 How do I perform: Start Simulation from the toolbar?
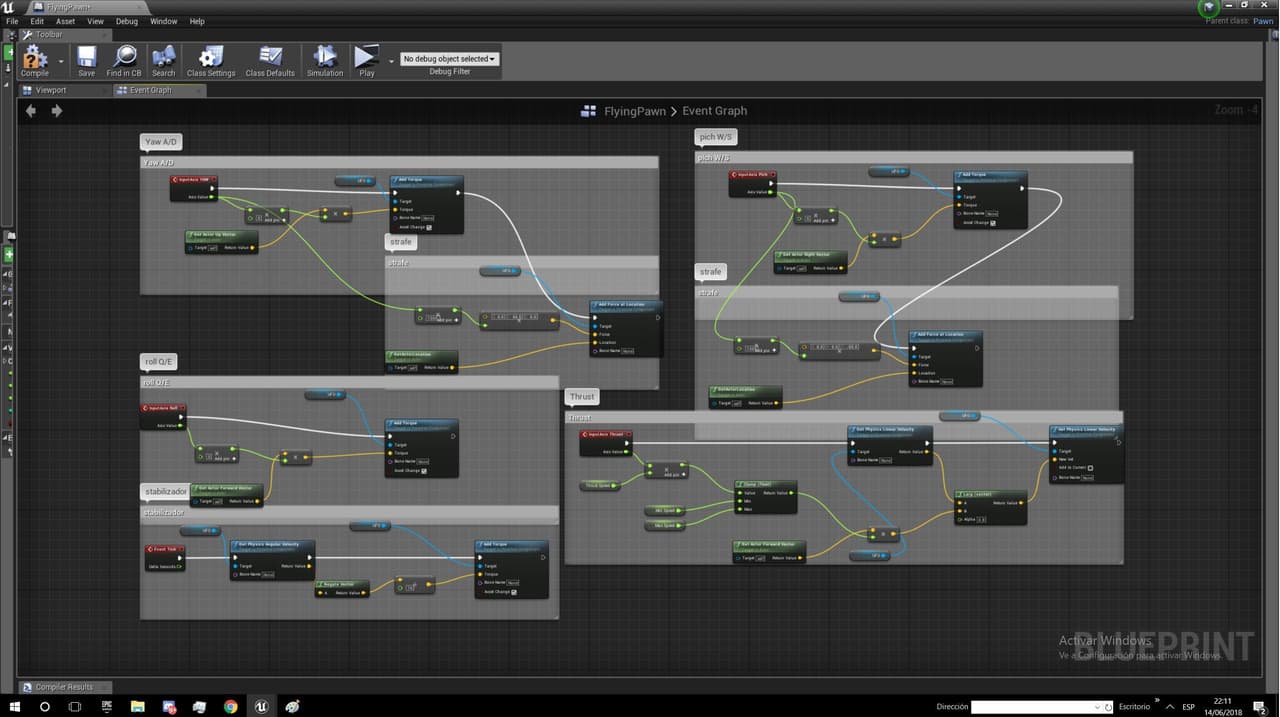[325, 61]
